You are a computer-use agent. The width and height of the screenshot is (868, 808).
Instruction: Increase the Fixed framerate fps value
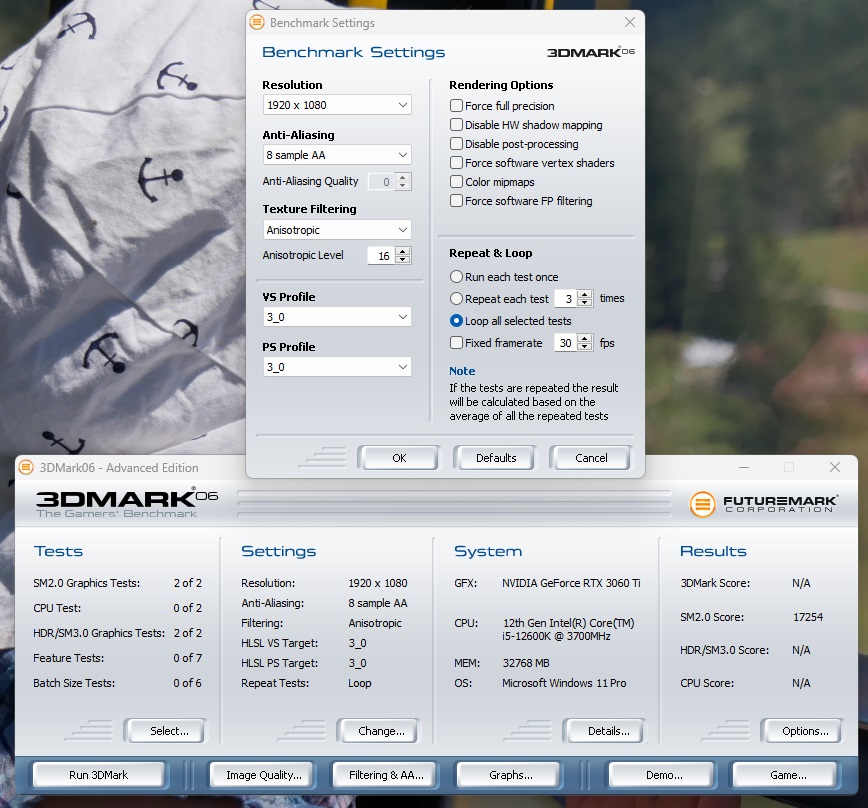coord(585,339)
